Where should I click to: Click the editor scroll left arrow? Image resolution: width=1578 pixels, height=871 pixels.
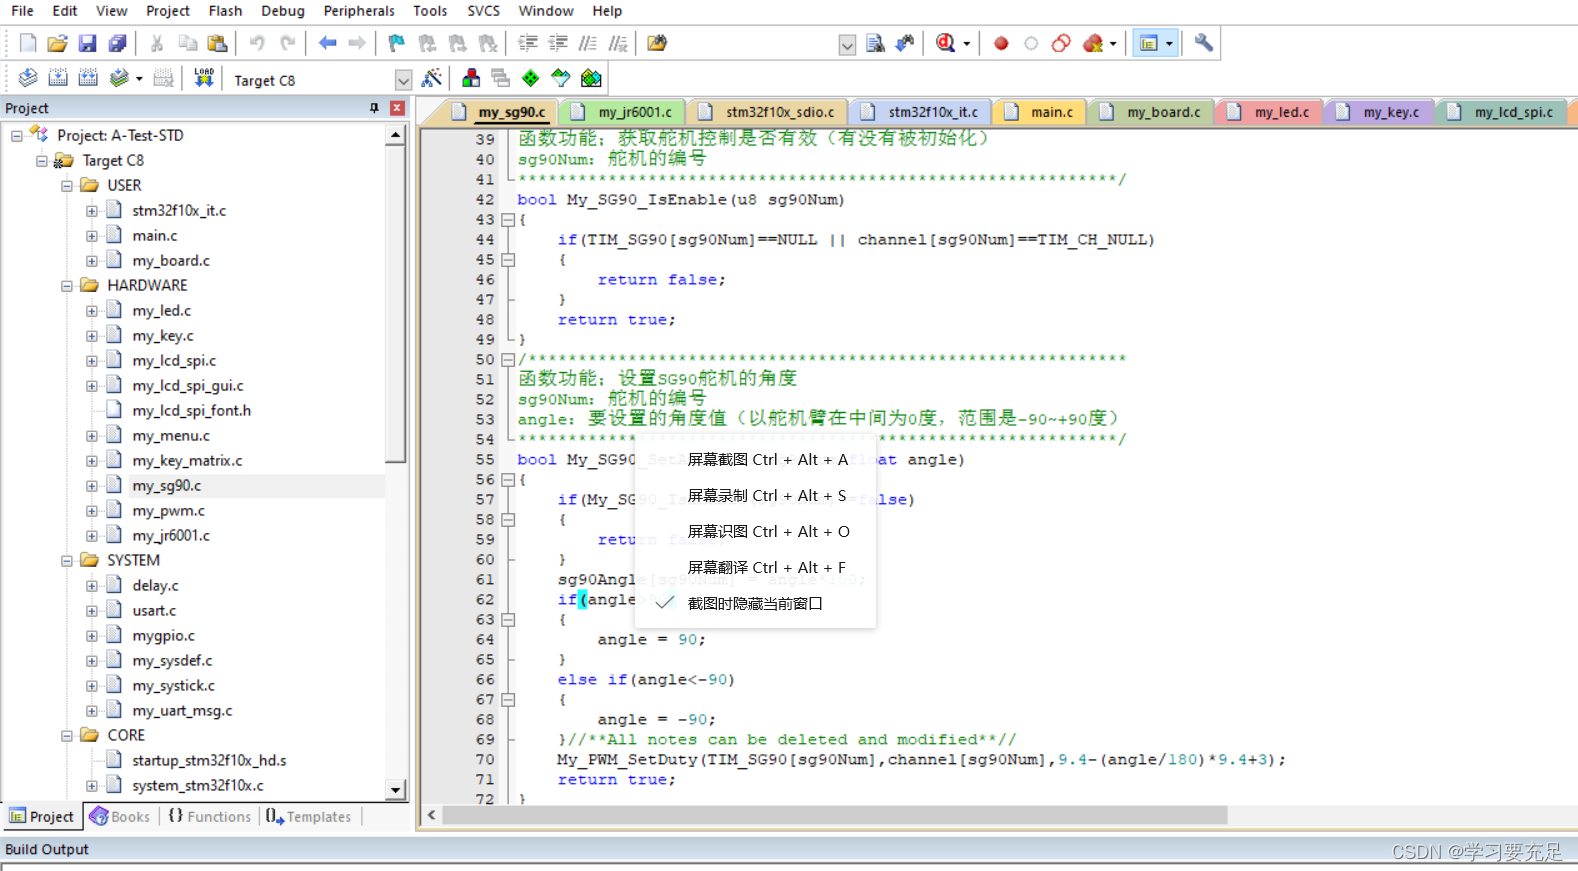pos(431,815)
